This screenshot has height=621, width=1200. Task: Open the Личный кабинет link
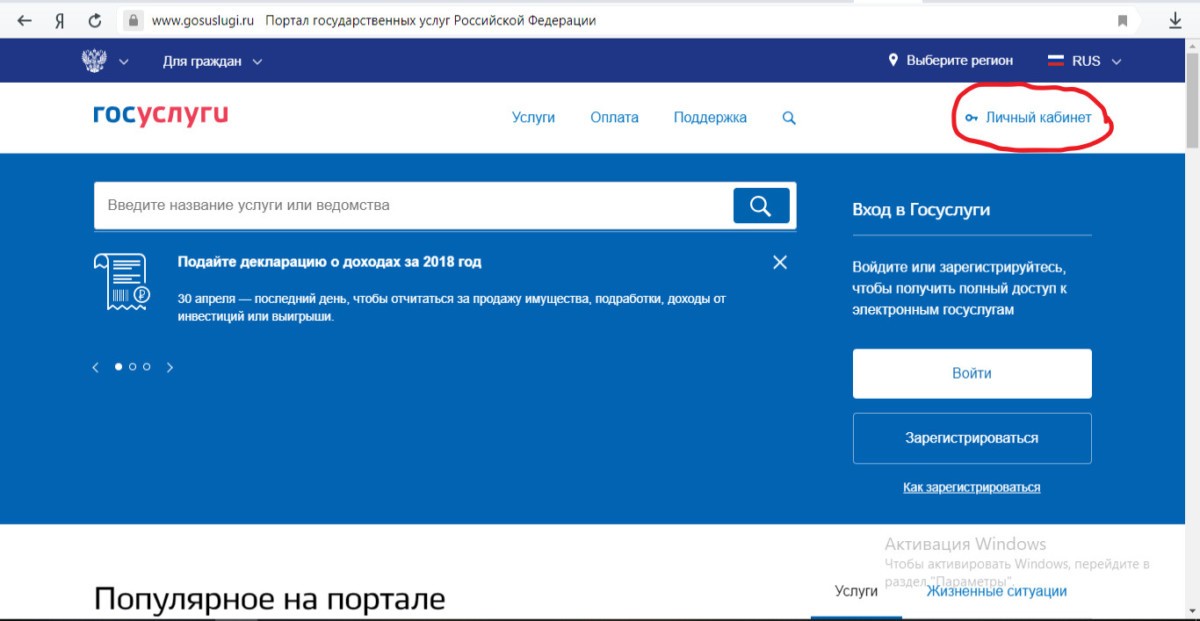click(x=1038, y=118)
